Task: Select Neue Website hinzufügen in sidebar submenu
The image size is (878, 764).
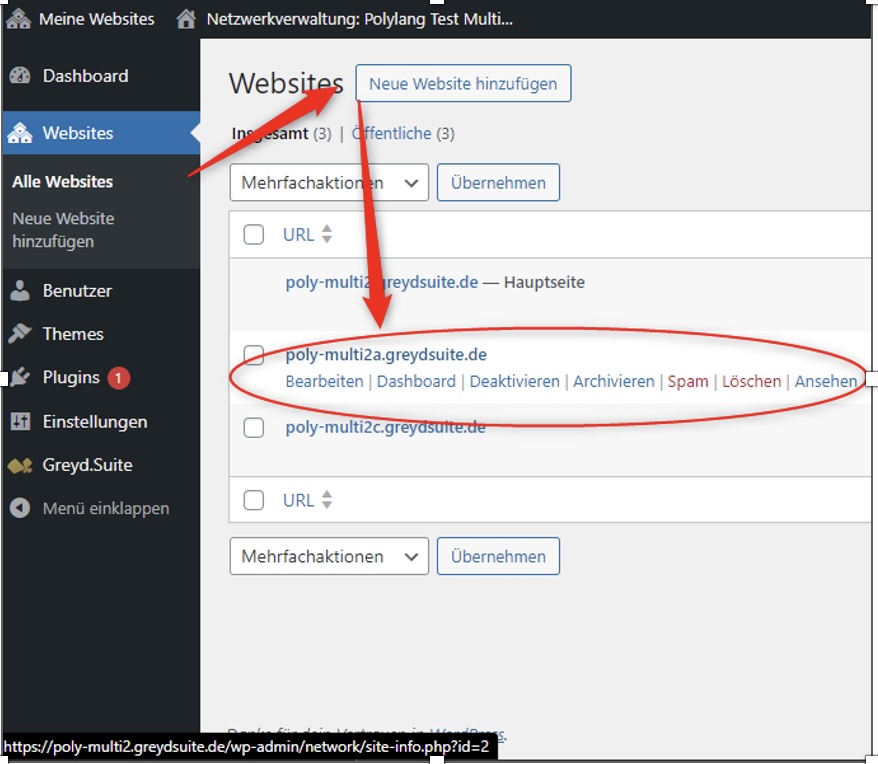Action: [x=63, y=230]
